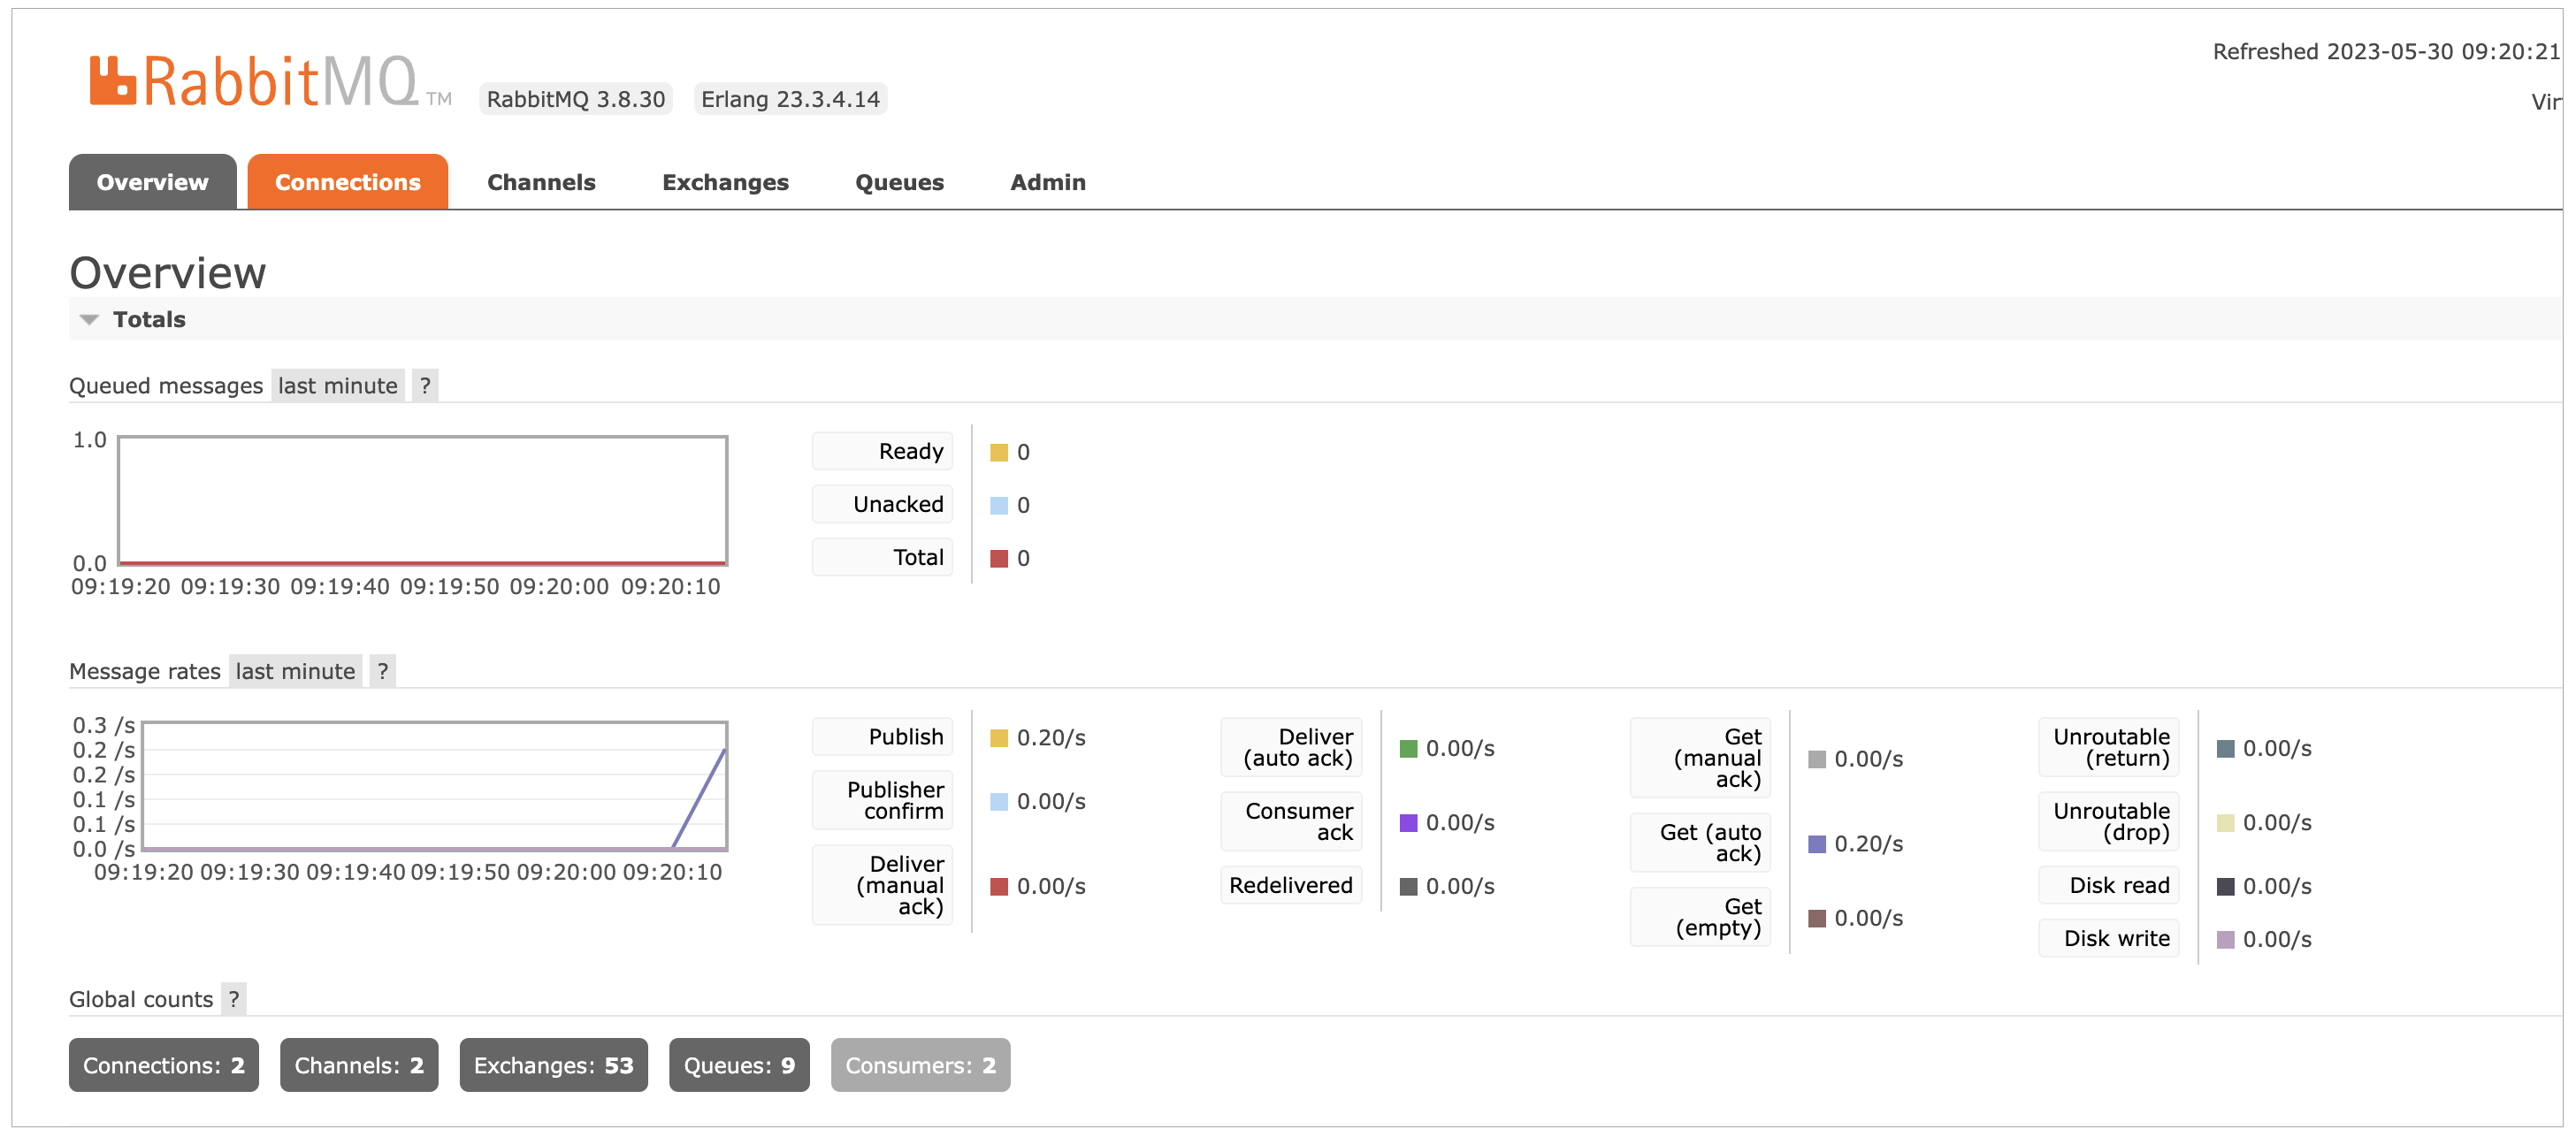Click the help icon beside Queued messages
The image size is (2576, 1137).
point(425,386)
